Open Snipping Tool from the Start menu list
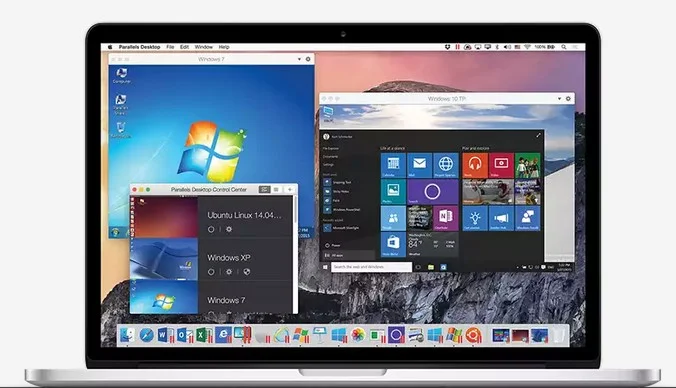 pos(337,182)
